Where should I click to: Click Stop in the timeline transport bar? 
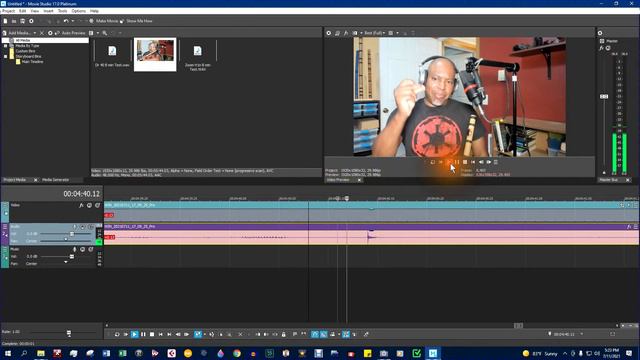pos(152,334)
